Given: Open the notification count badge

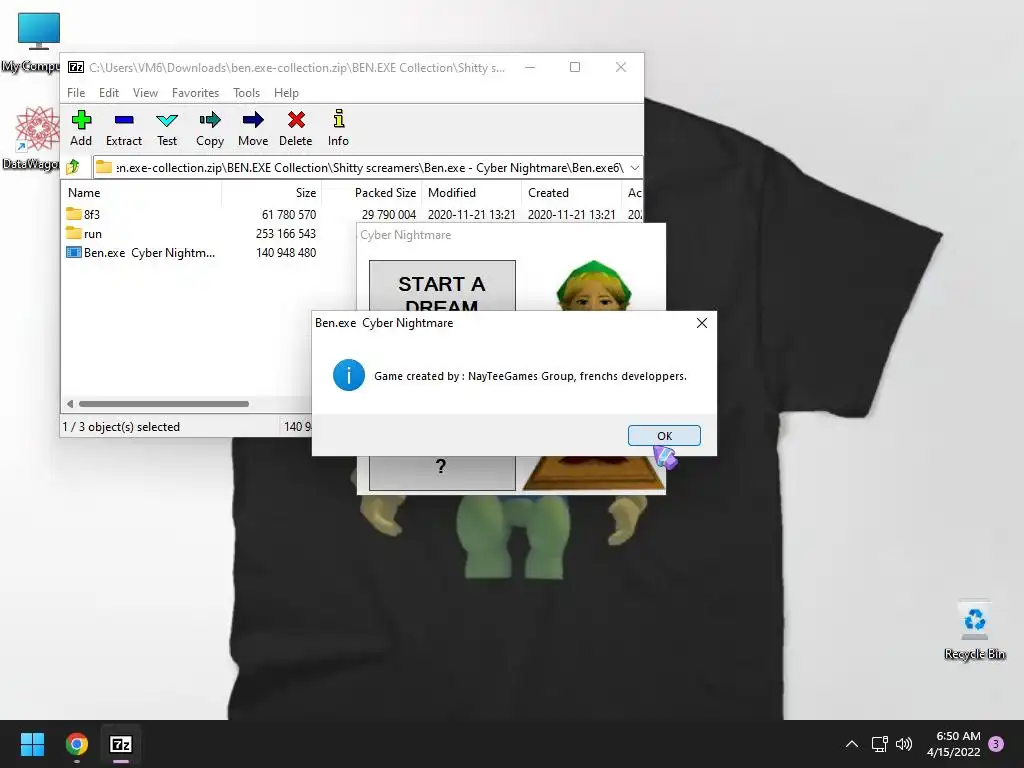Looking at the screenshot, I should (996, 744).
